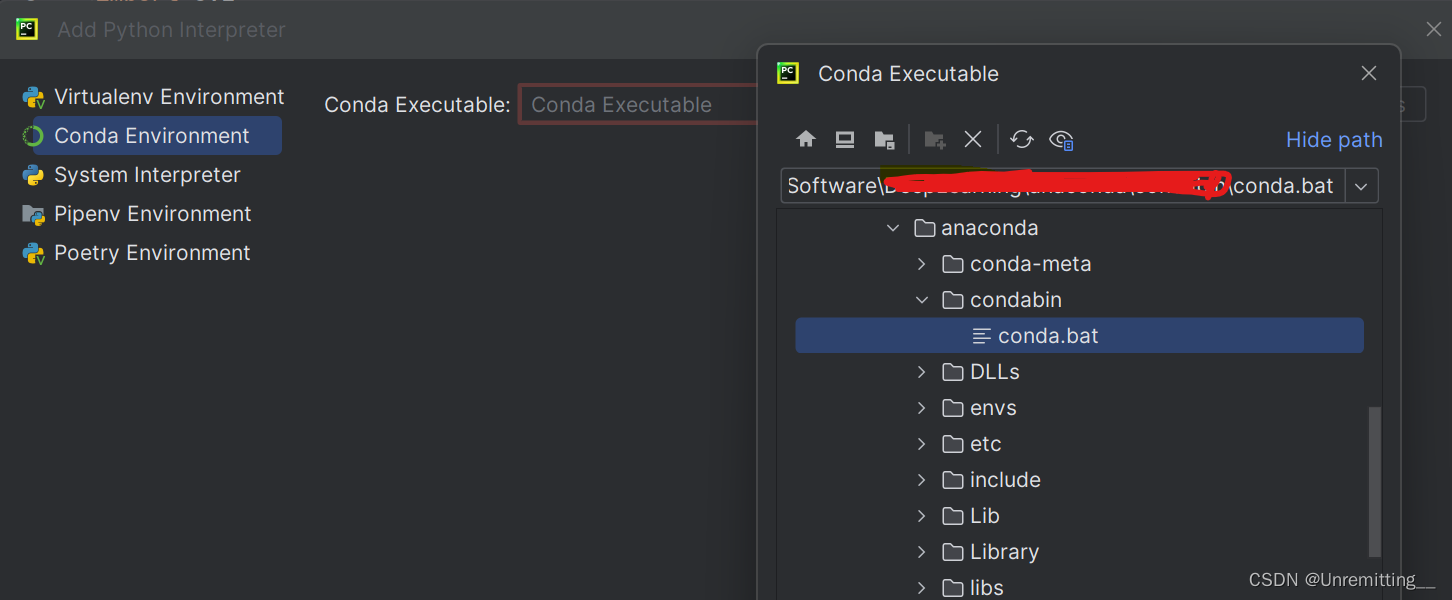The image size is (1452, 600).
Task: Expand the libs folder
Action: click(922, 588)
